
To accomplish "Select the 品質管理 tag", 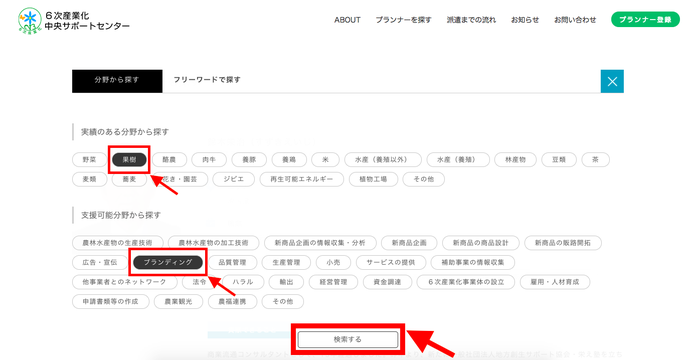I will 232,262.
